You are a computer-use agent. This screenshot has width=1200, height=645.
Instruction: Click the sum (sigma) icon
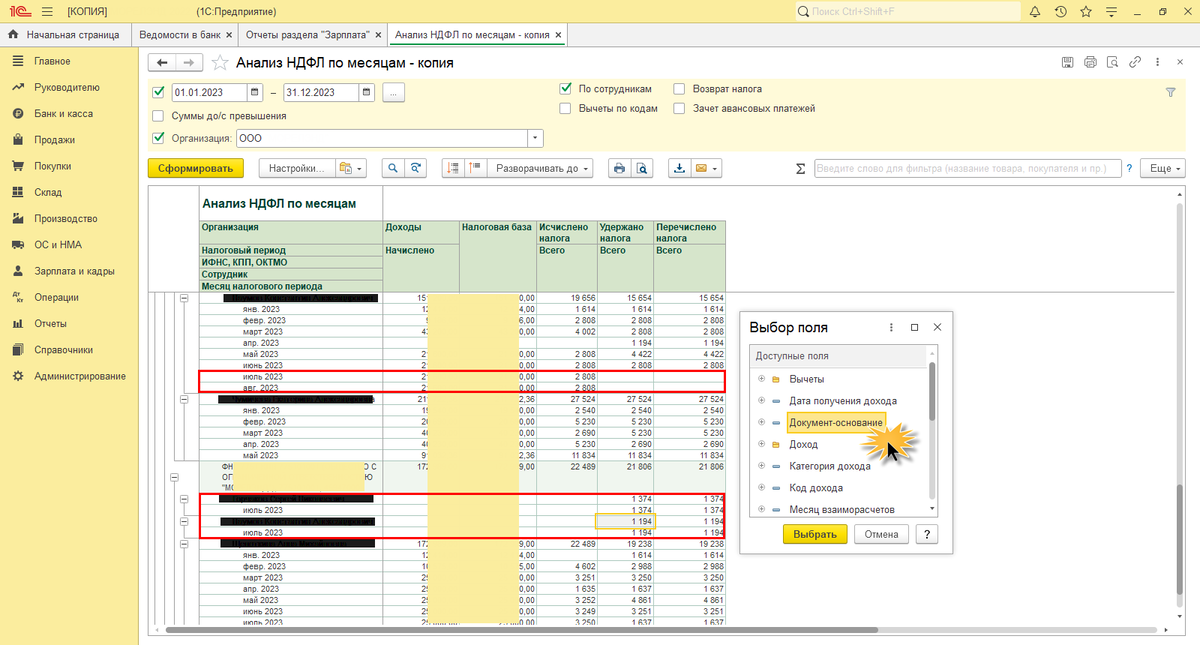800,168
